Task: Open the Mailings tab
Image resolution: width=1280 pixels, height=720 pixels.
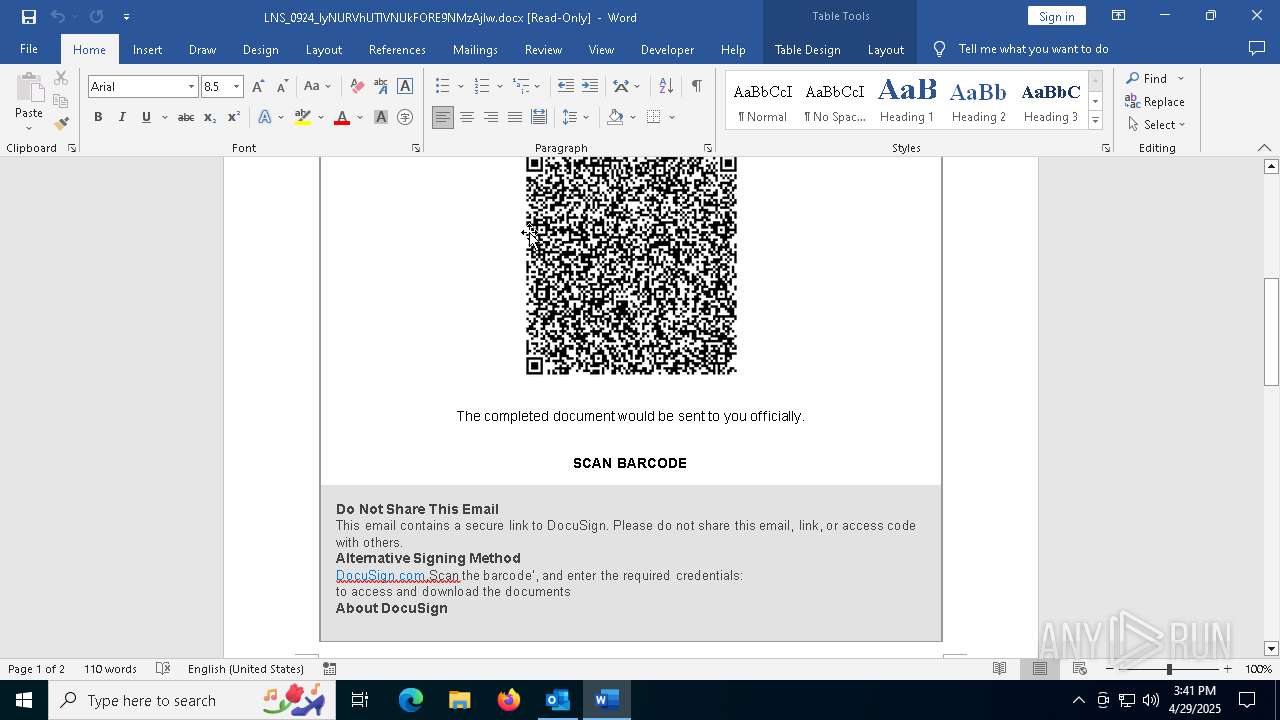Action: [475, 49]
